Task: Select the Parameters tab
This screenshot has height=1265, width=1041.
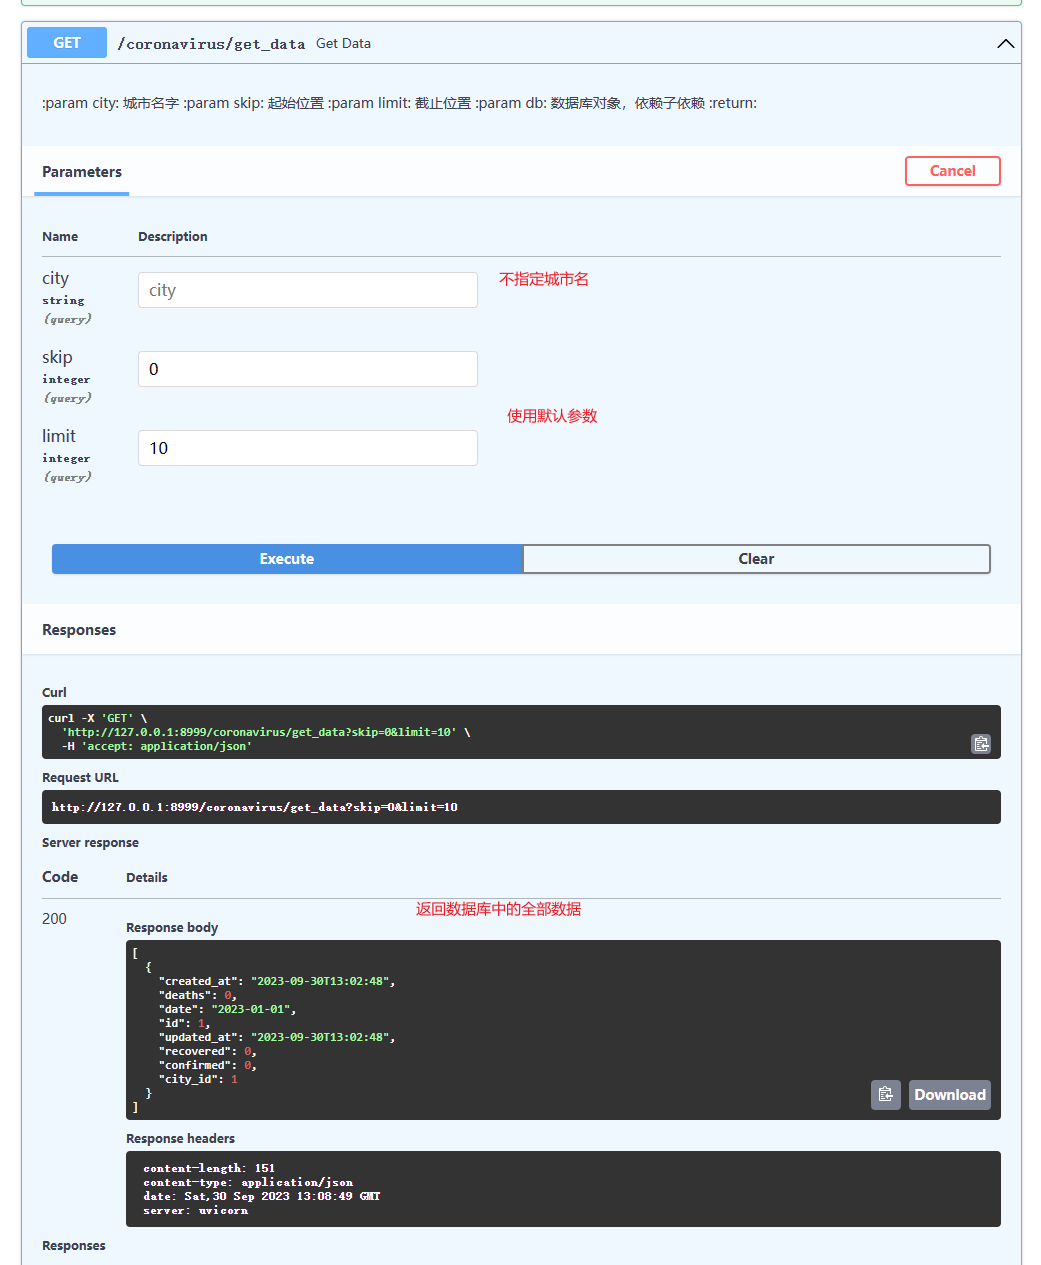Action: tap(82, 172)
